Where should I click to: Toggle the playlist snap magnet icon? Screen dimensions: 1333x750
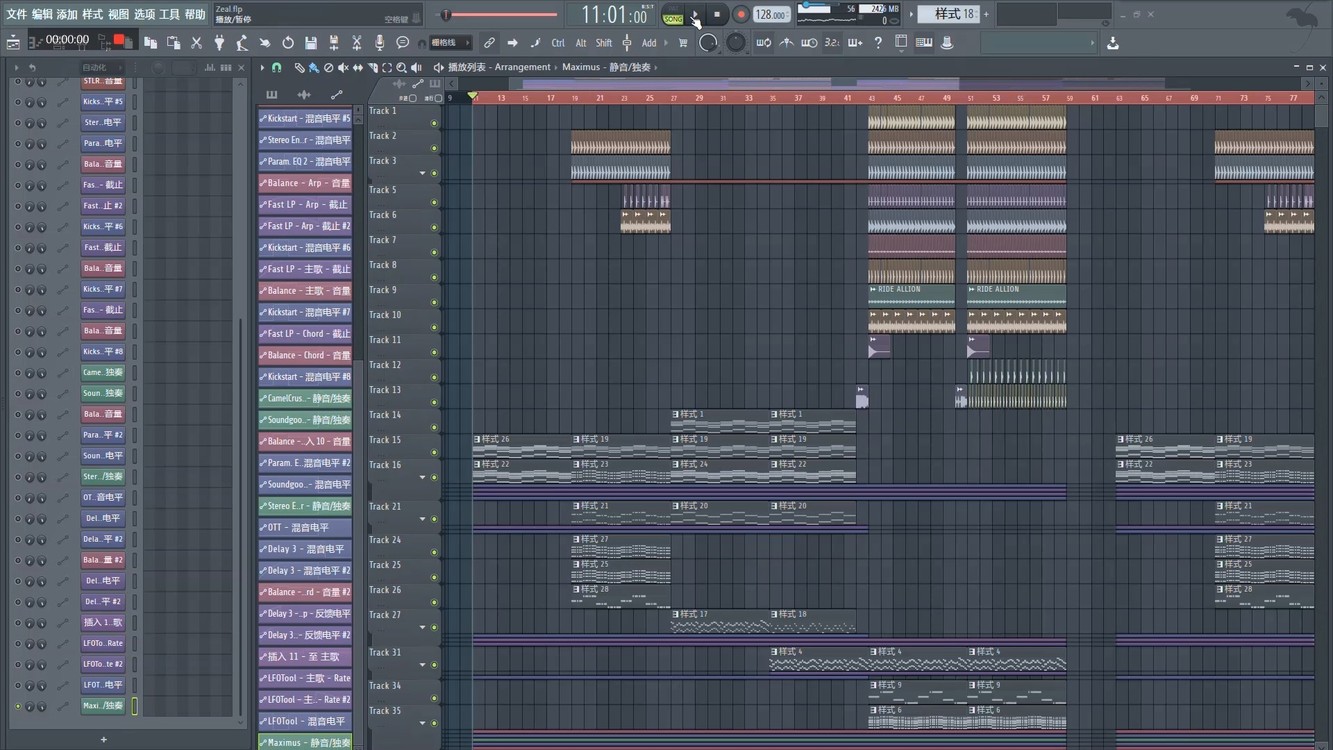[276, 68]
